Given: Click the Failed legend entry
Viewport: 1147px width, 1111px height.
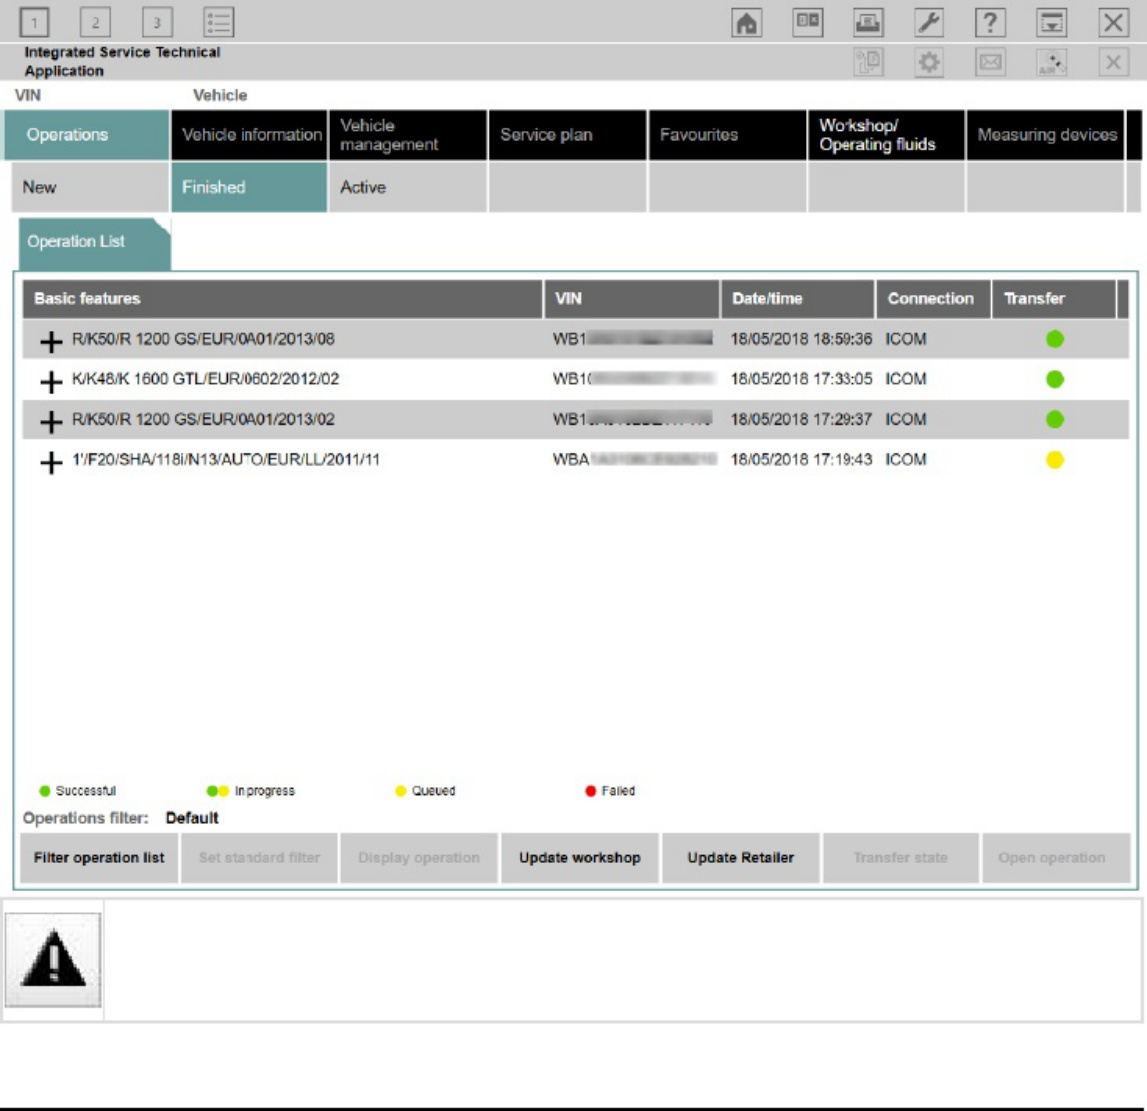Looking at the screenshot, I should click(610, 791).
